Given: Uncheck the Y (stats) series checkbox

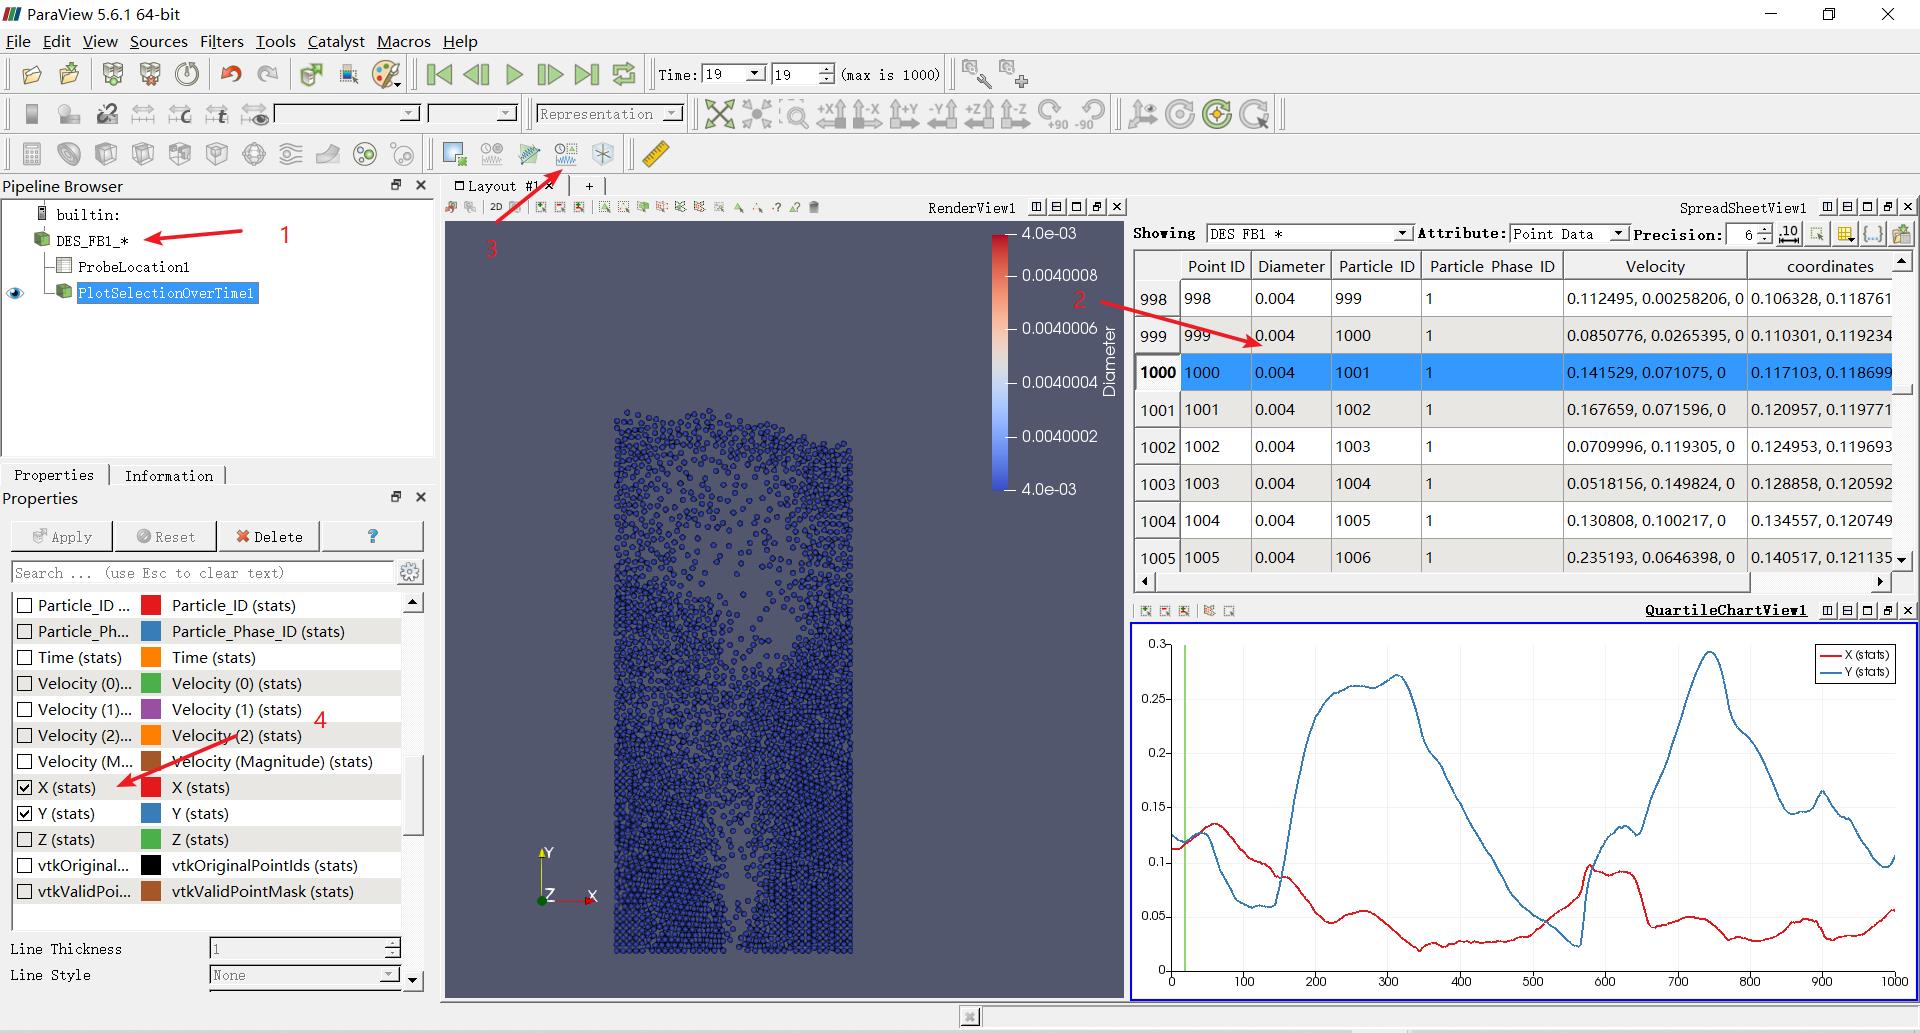Looking at the screenshot, I should 25,814.
